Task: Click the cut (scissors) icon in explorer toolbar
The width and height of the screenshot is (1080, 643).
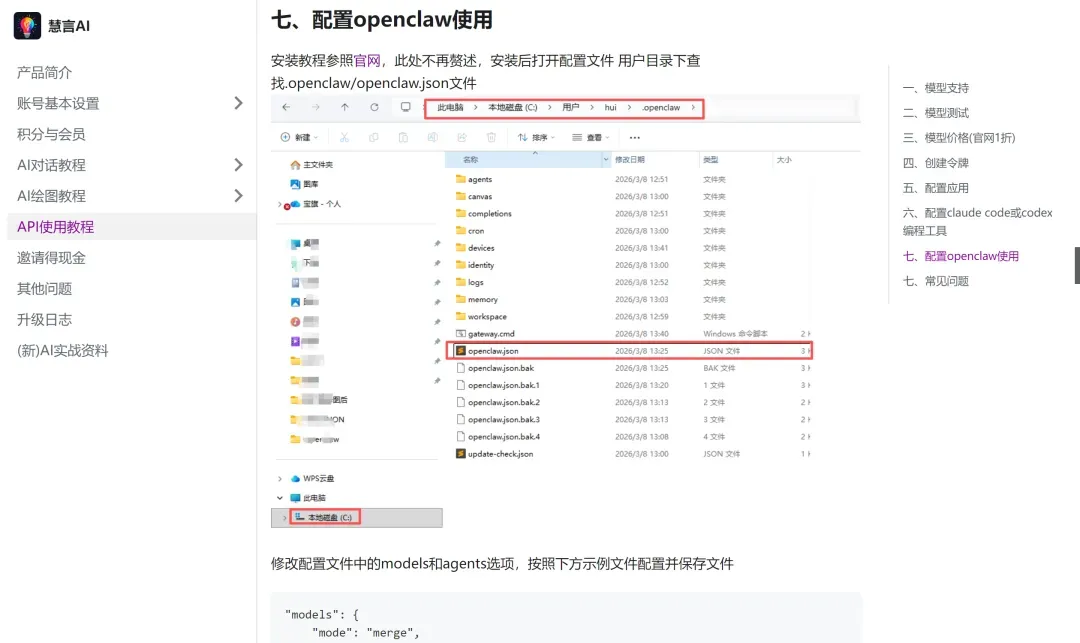Action: click(344, 138)
